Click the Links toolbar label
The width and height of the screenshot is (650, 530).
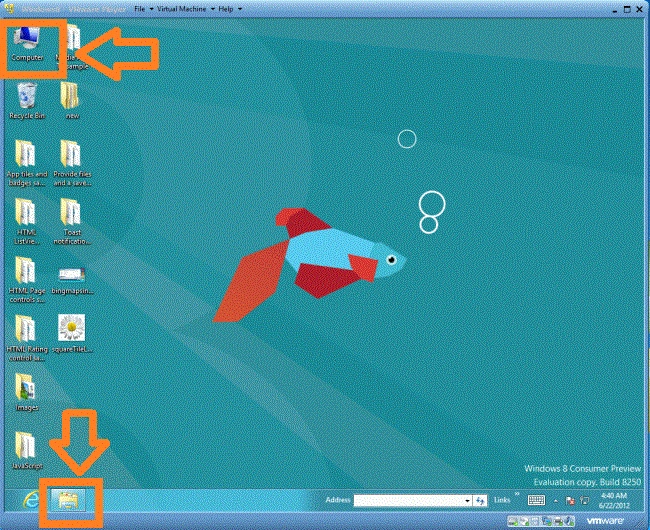point(502,500)
